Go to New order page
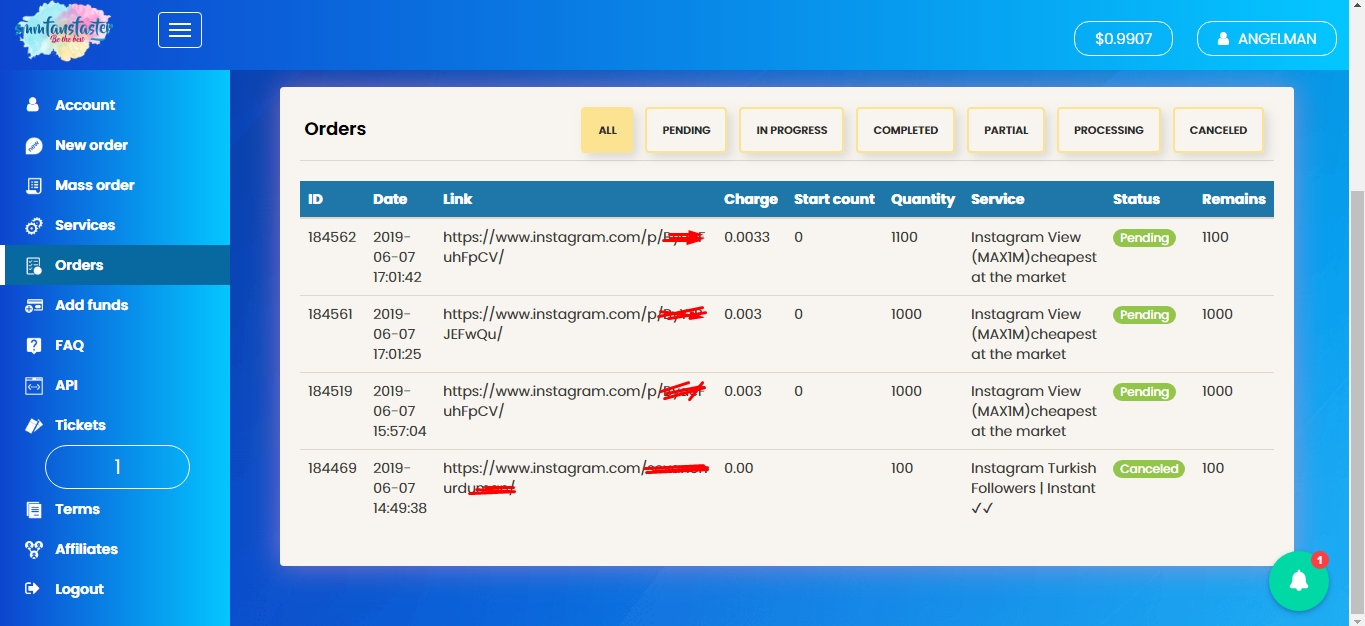The image size is (1365, 626). coord(91,145)
